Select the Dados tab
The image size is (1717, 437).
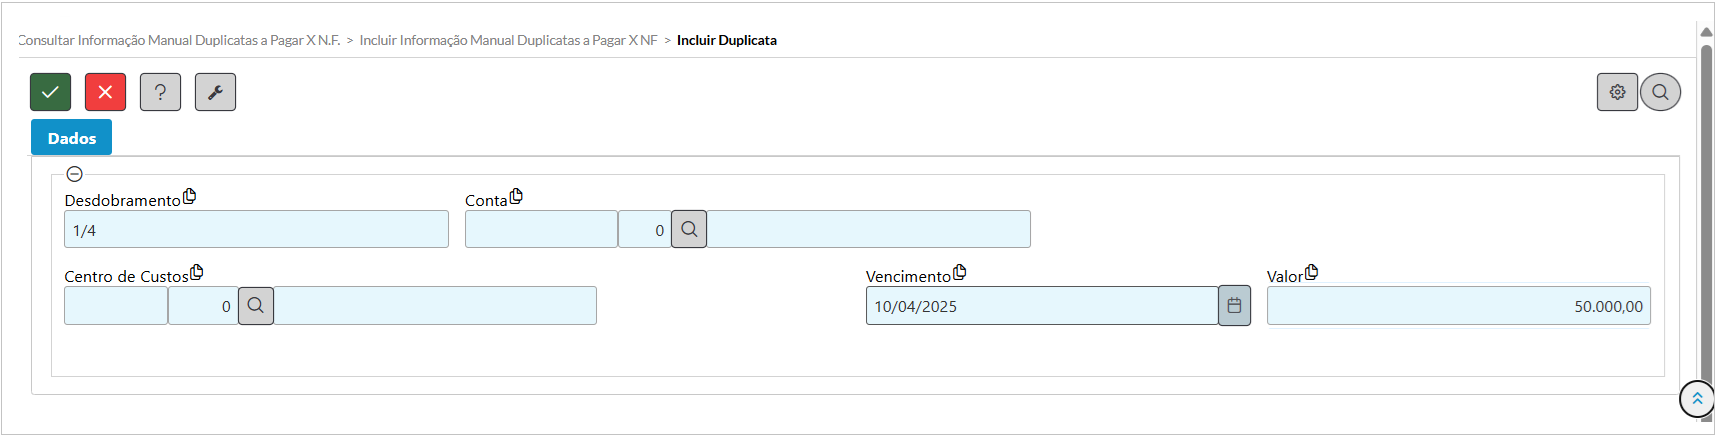[x=71, y=138]
